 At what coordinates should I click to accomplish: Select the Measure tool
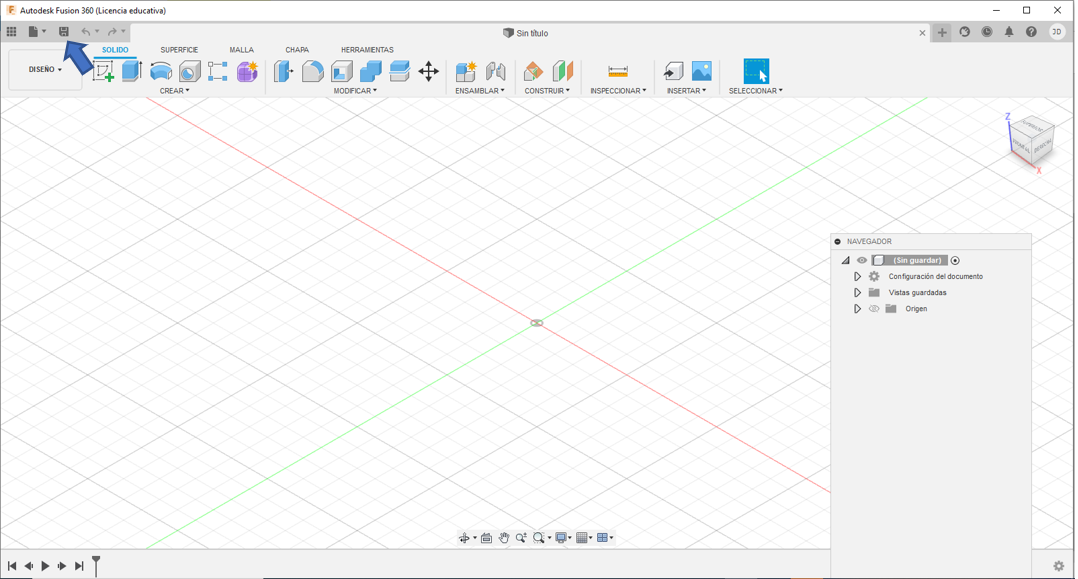(618, 71)
